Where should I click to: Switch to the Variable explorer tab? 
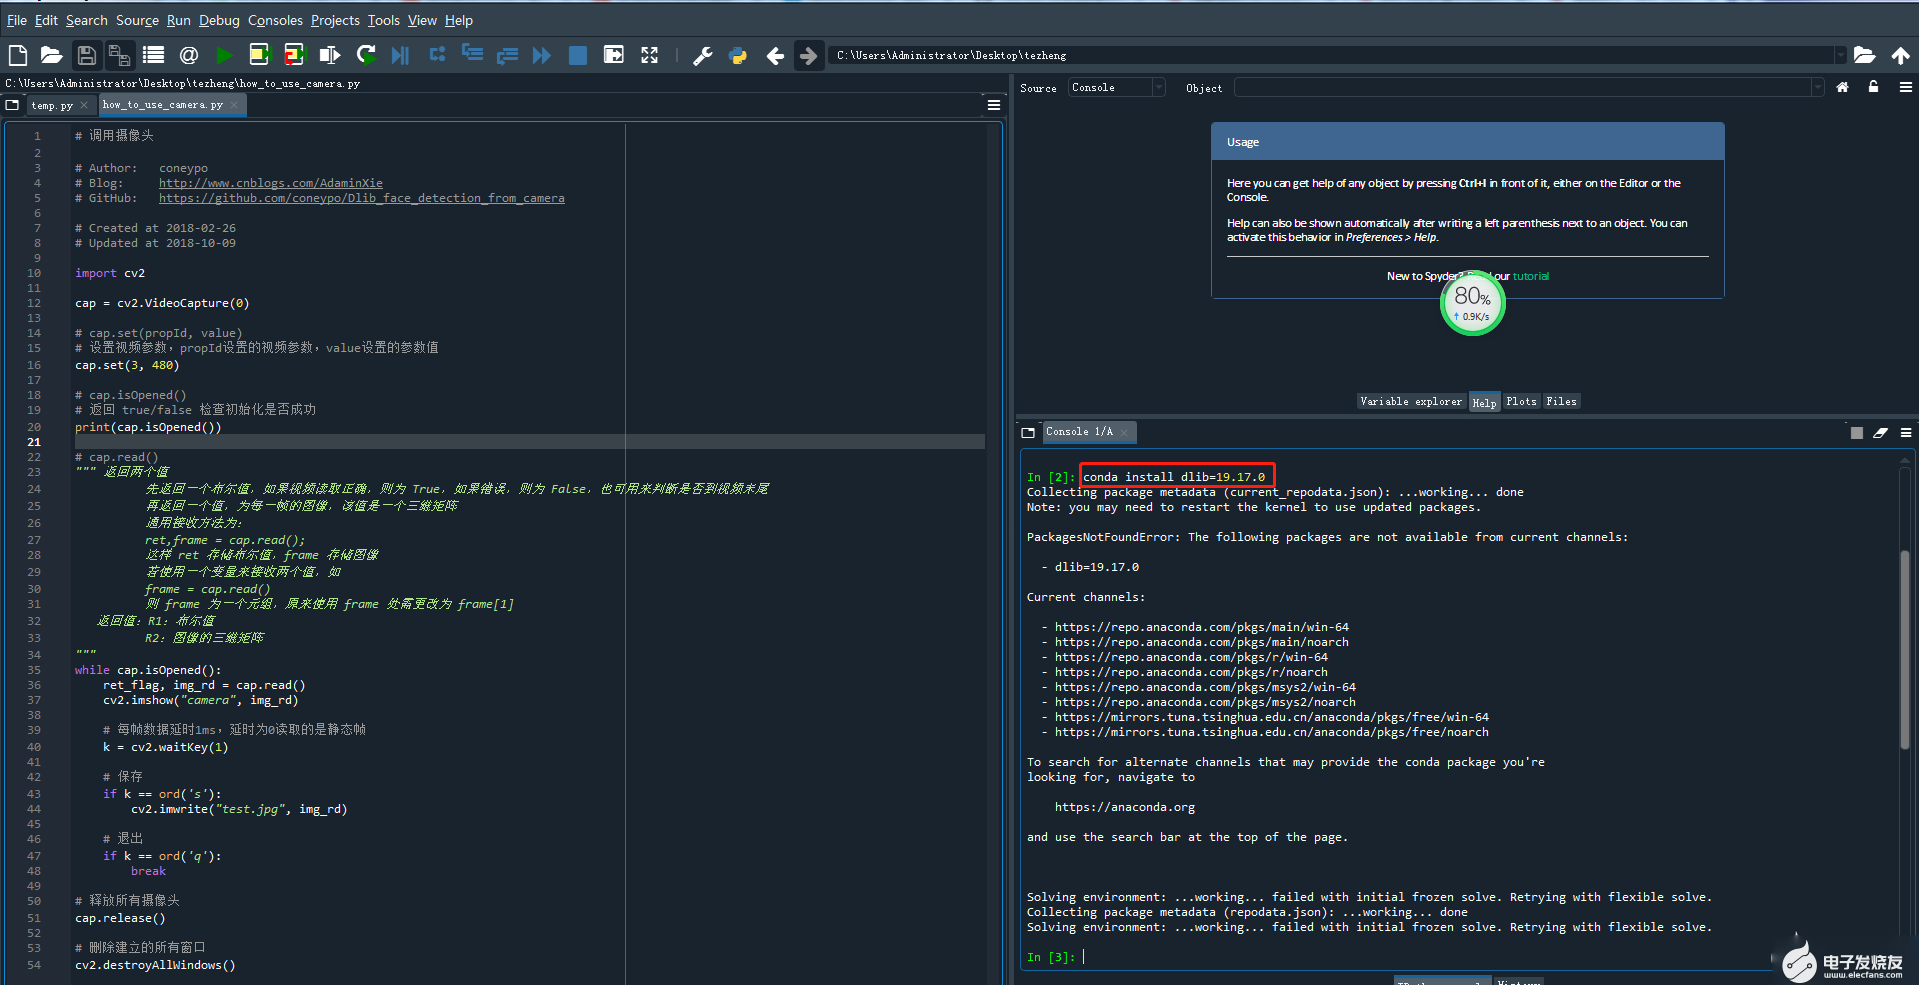click(x=1411, y=402)
